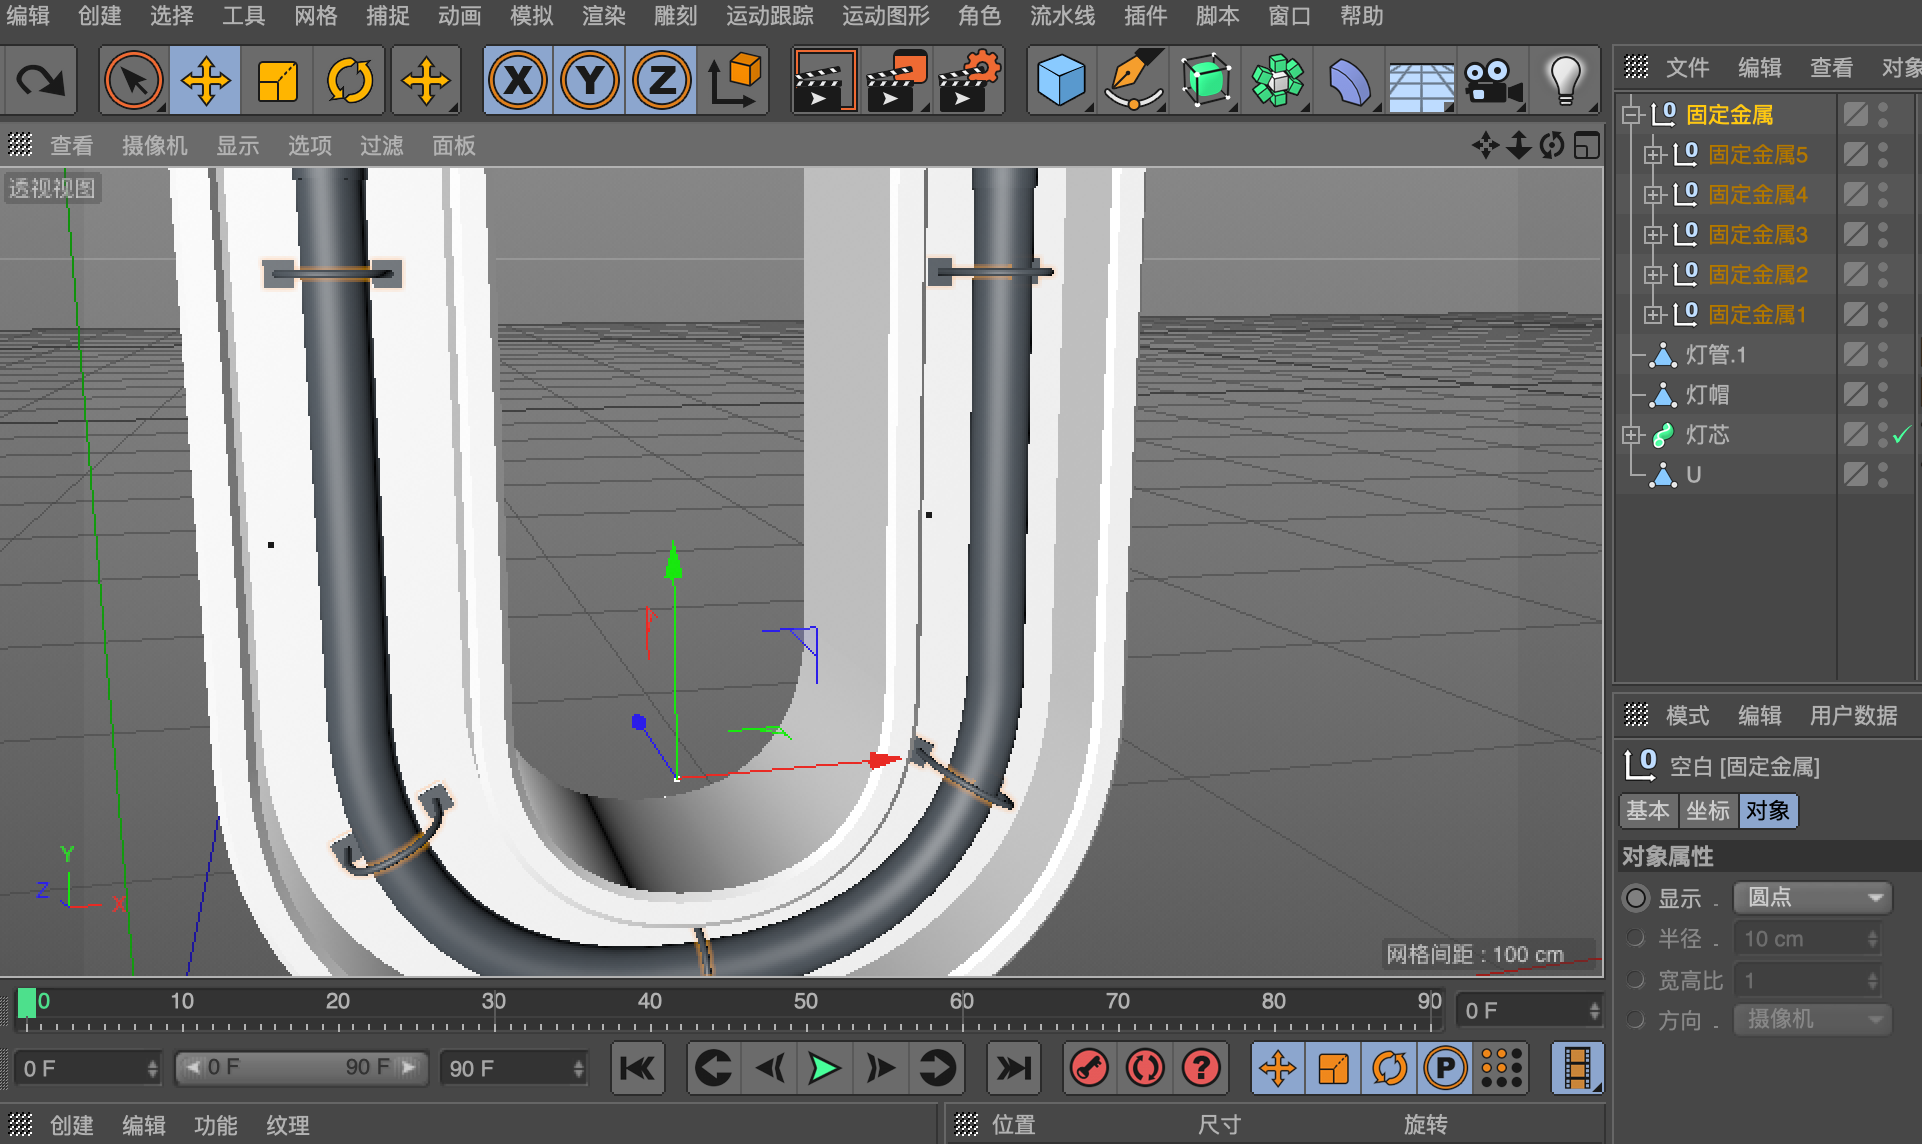Viewport: 1922px width, 1144px height.
Task: Open the 渲染 menu
Action: 603,16
